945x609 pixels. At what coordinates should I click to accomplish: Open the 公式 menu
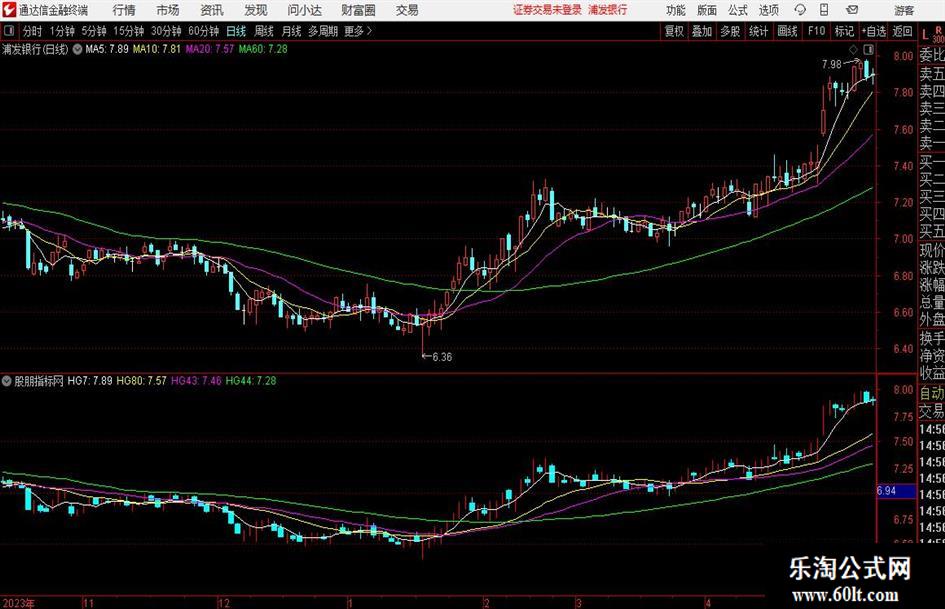pyautogui.click(x=738, y=10)
